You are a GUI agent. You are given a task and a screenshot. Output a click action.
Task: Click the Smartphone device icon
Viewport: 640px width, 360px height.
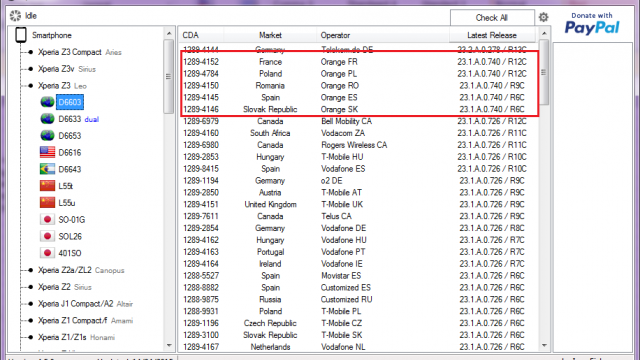21,35
